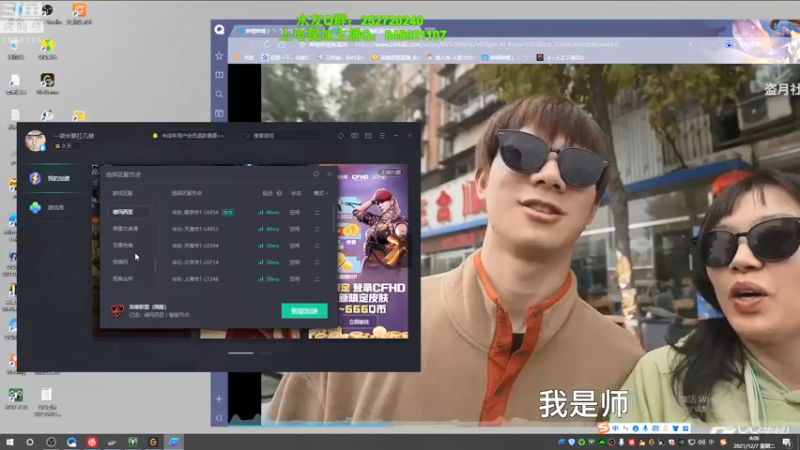
Task: Open the hamburger menu in accelerator title bar
Action: pyautogui.click(x=382, y=136)
